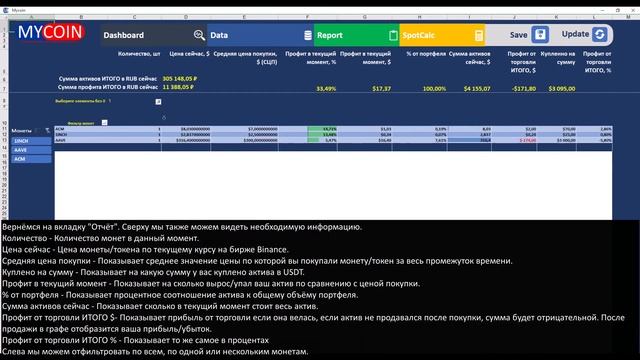Click the Монеты slicer header
This screenshot has width=640, height=360.
click(x=21, y=131)
